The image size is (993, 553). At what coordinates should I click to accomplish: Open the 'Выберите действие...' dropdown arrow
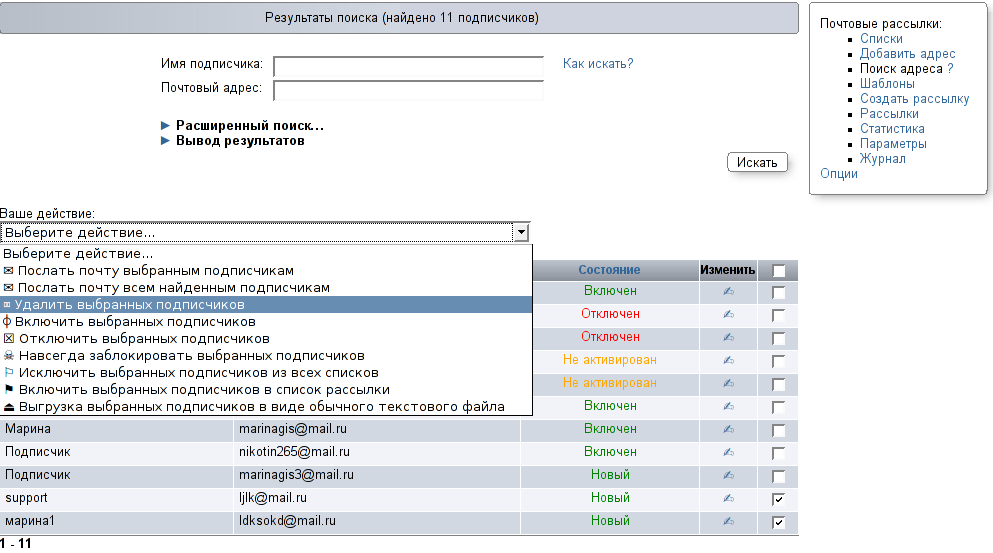[x=521, y=232]
